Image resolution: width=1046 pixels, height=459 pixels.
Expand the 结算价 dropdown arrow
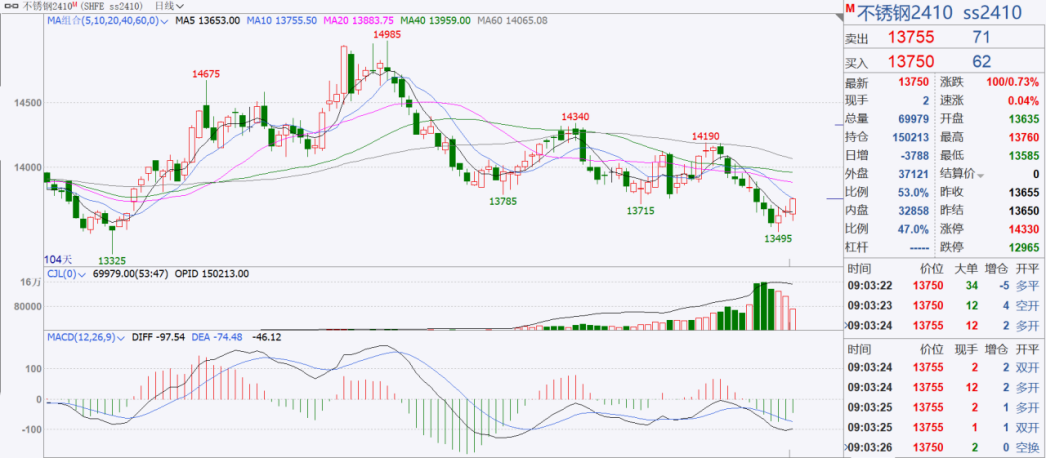979,175
